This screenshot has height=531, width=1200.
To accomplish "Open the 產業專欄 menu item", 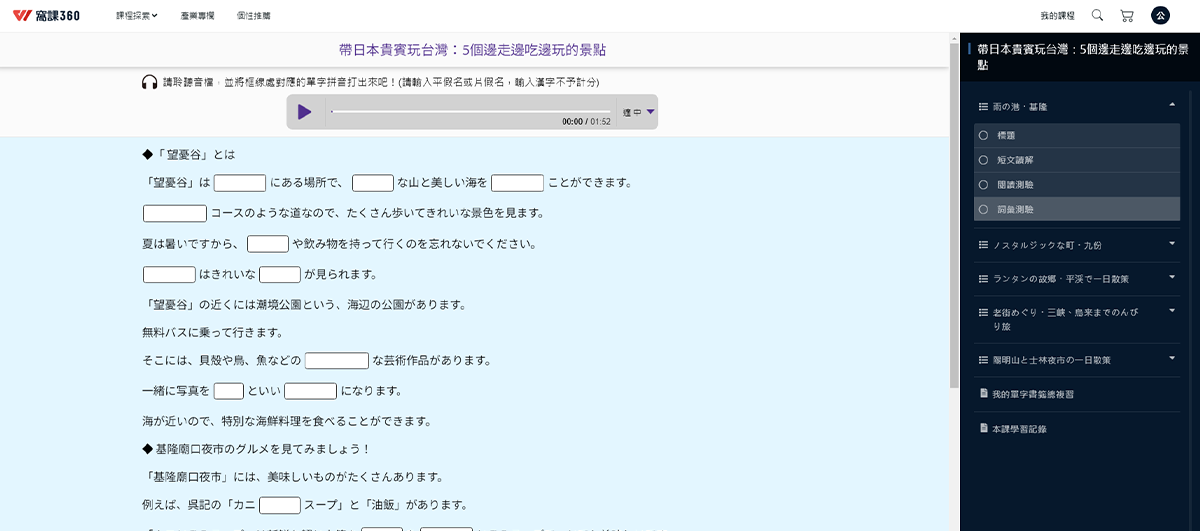I will pyautogui.click(x=197, y=16).
